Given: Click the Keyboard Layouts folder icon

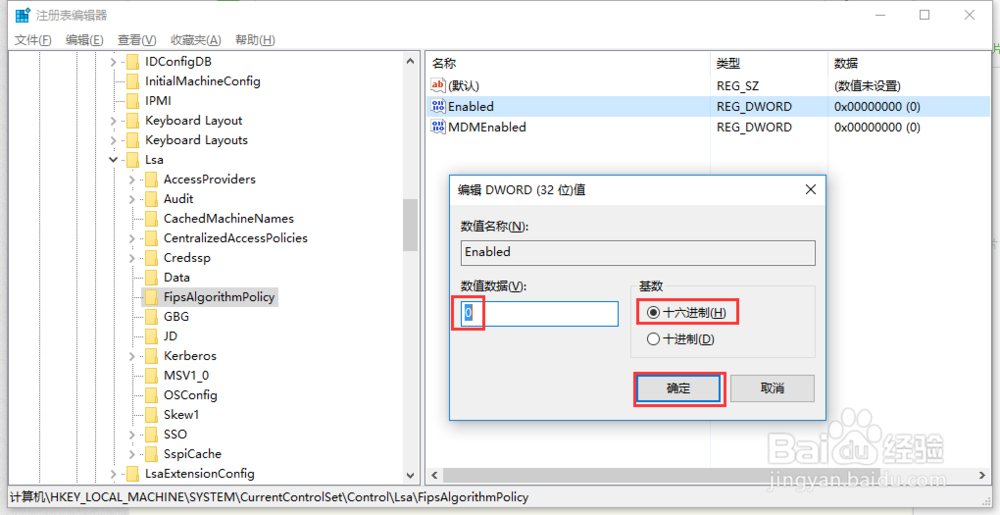Looking at the screenshot, I should point(132,140).
